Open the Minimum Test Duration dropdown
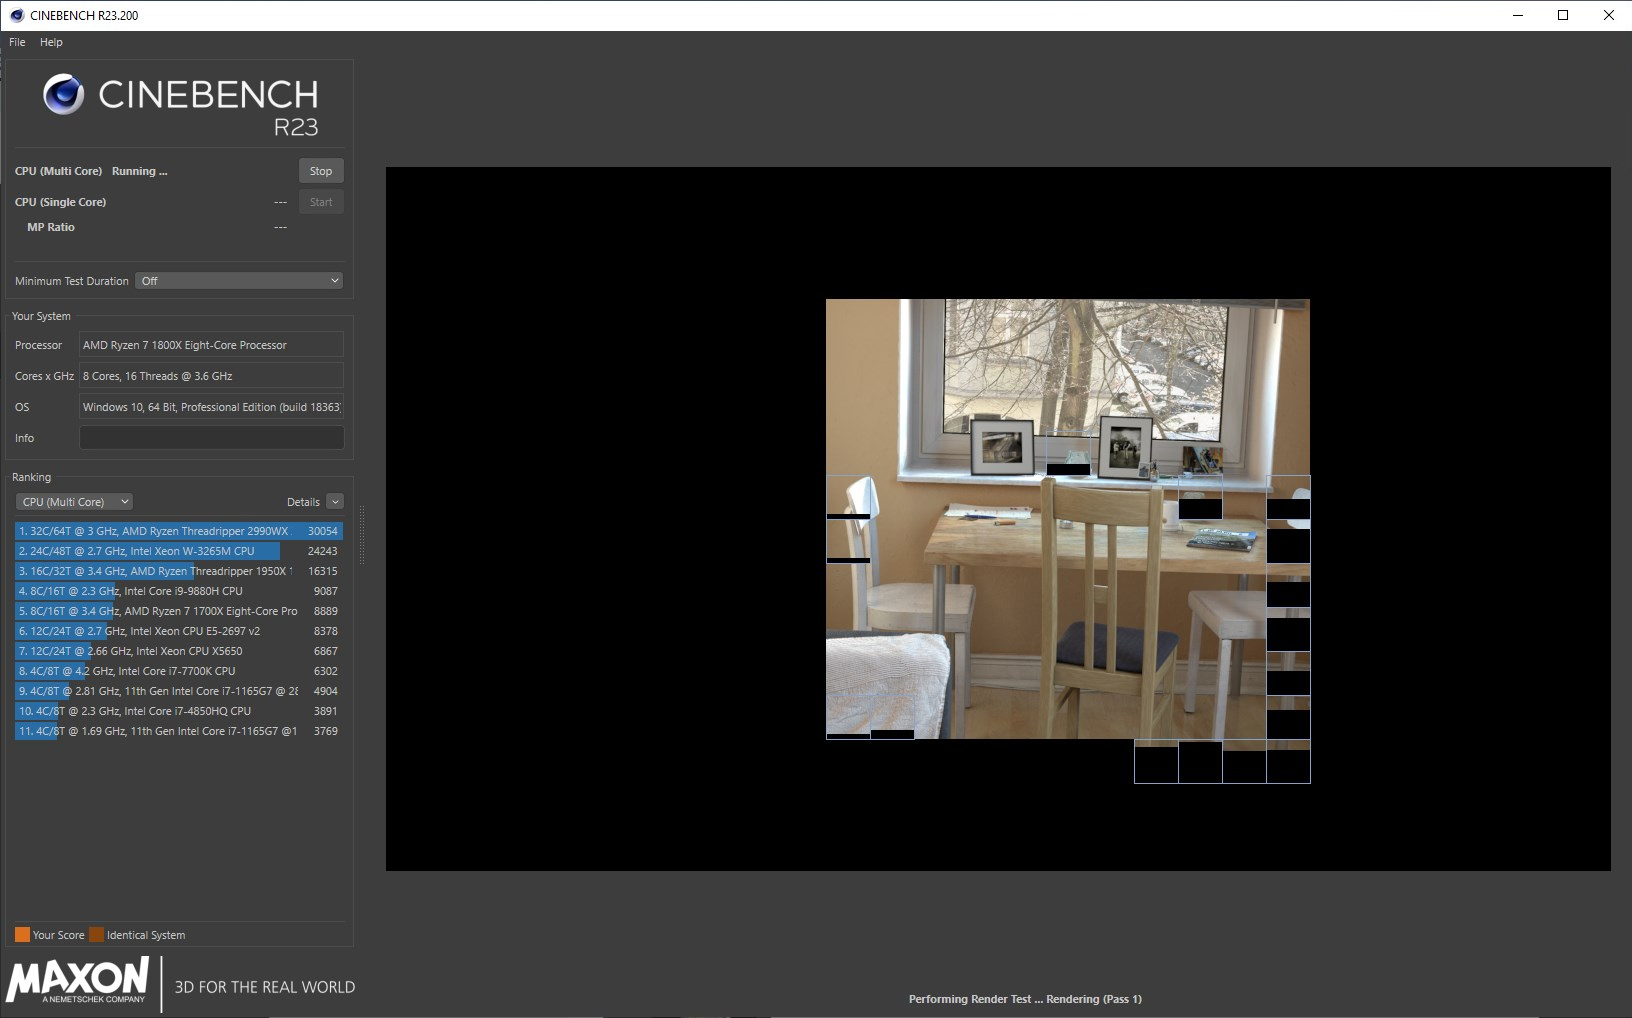Screen dimensions: 1632x1018 (x=239, y=281)
